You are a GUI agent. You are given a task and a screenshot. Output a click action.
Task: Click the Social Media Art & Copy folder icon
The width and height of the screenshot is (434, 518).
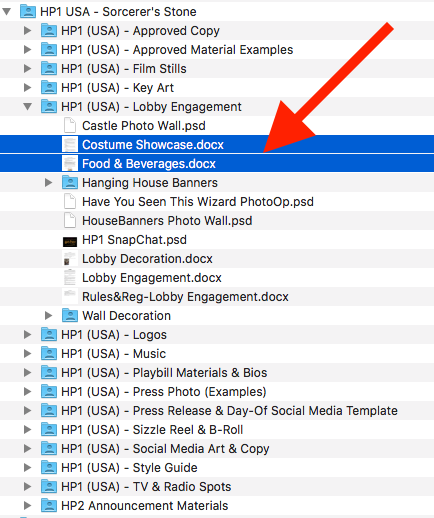click(49, 449)
